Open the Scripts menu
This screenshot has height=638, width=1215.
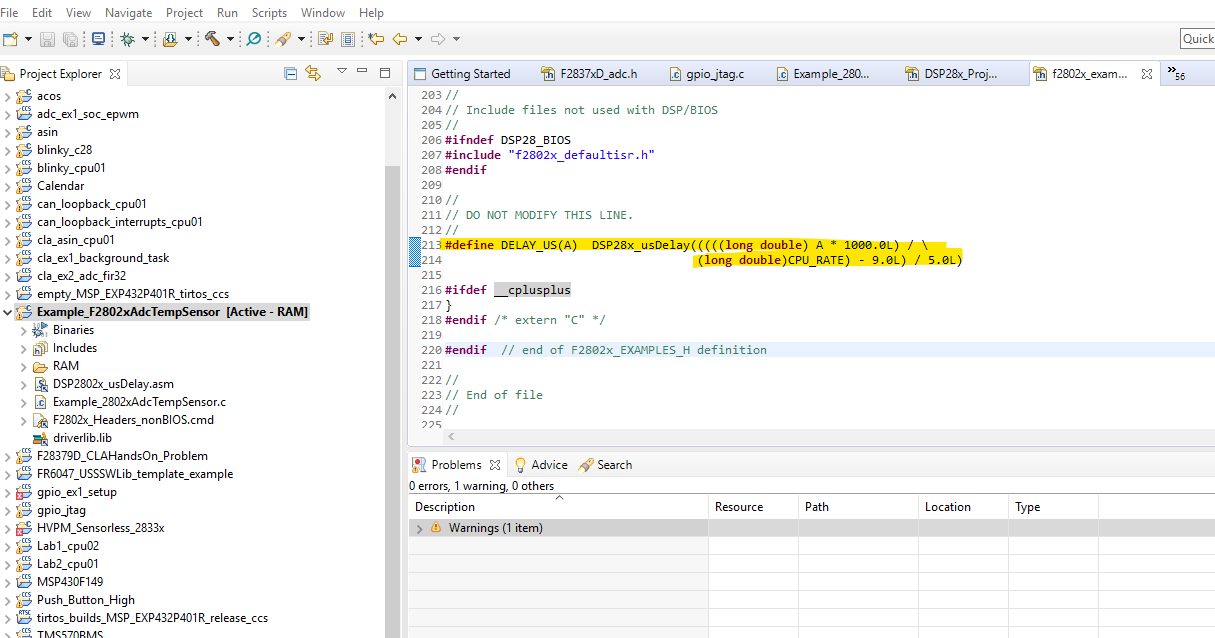269,13
